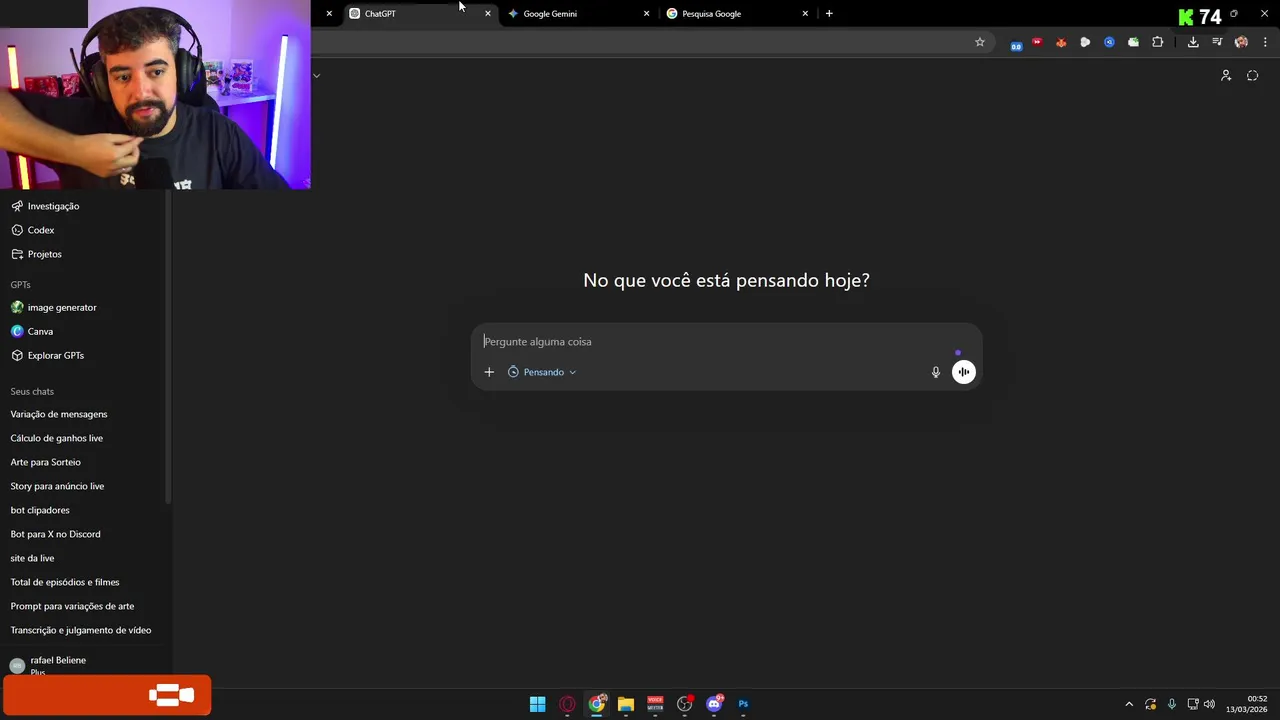
Task: Close the ChatGPT tab
Action: tap(488, 14)
